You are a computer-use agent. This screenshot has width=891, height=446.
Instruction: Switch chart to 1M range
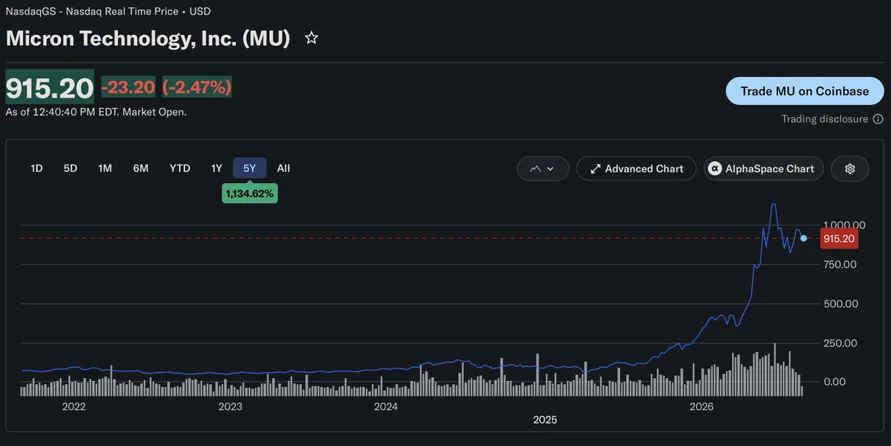tap(105, 168)
